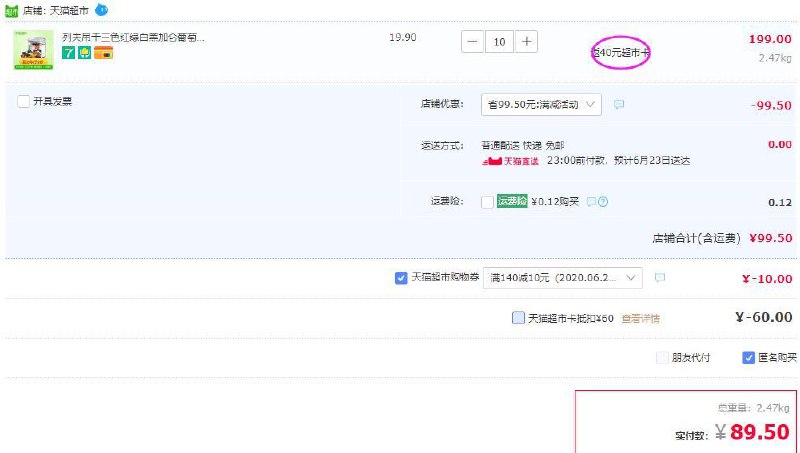Click the coupon deduction amount ¥-10.00

(767, 279)
